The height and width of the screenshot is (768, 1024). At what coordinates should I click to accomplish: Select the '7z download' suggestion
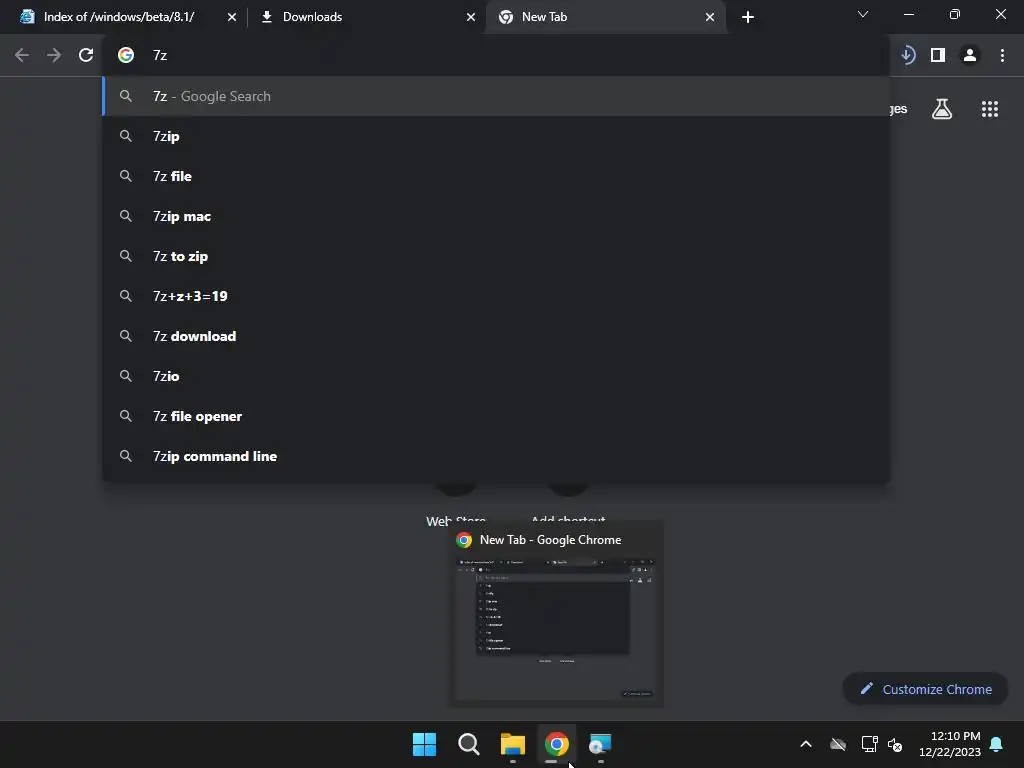(496, 336)
